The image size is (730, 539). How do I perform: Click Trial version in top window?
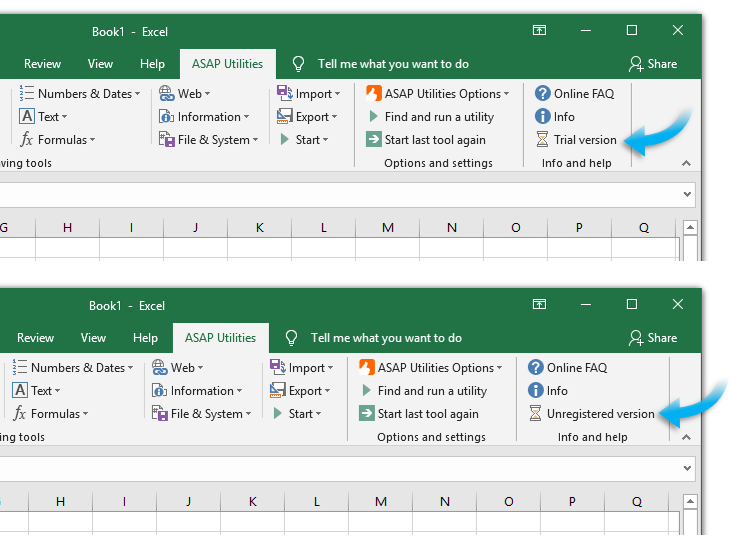pos(576,140)
